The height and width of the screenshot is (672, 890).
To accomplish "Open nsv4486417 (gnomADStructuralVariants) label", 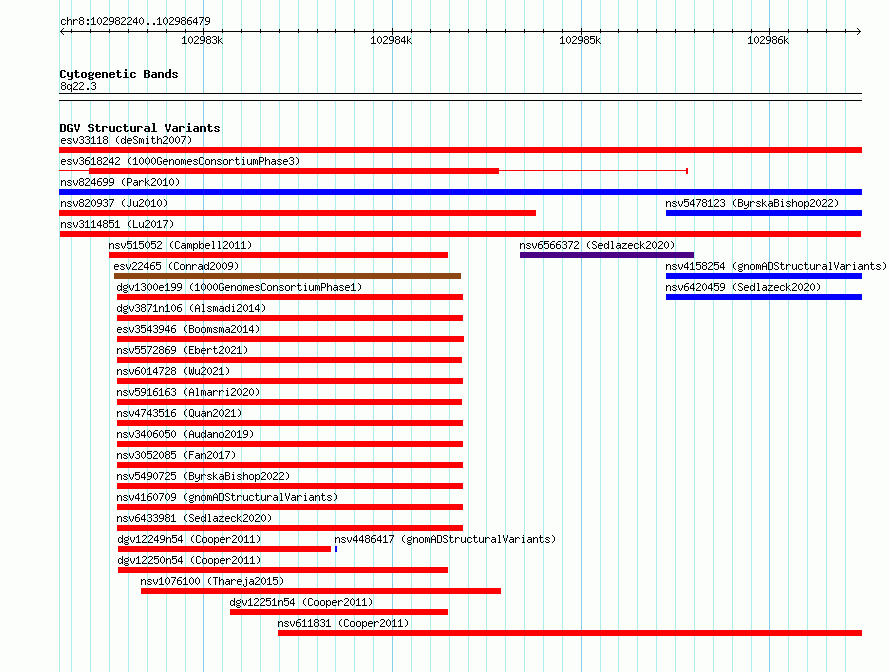I will tap(445, 539).
